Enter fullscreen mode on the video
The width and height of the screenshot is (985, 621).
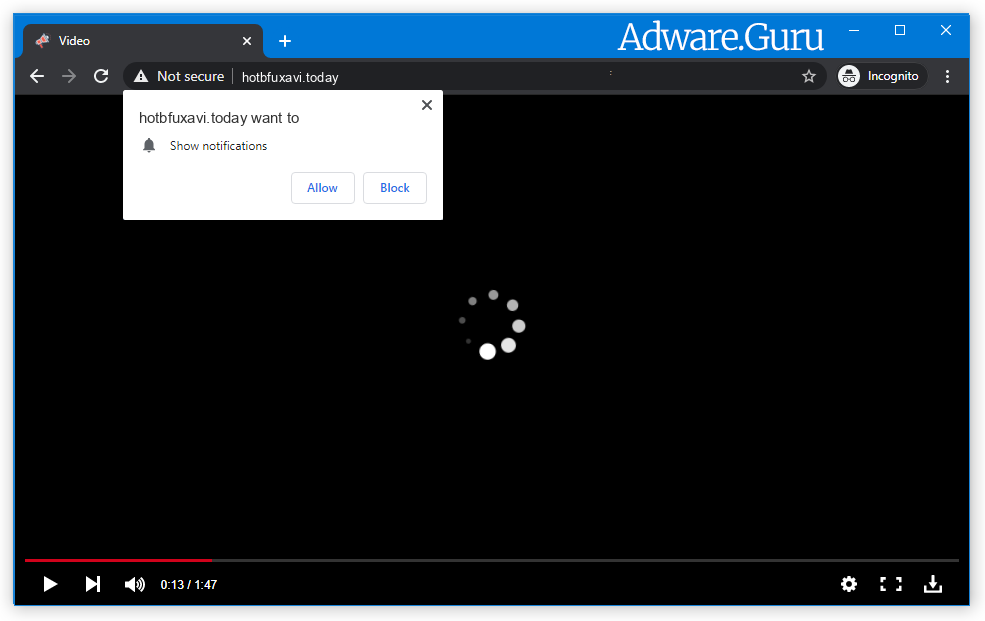point(890,584)
